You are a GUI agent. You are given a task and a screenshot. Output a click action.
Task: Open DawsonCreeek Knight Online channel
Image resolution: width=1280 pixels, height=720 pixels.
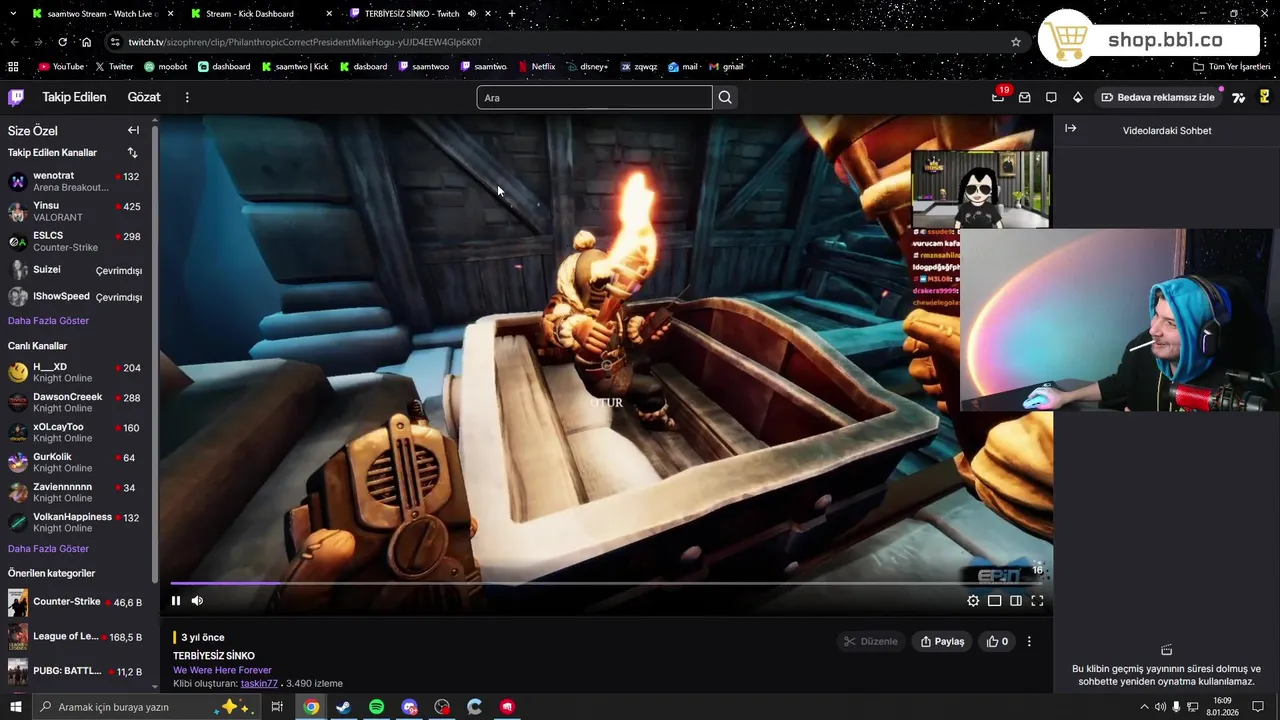tap(75, 402)
